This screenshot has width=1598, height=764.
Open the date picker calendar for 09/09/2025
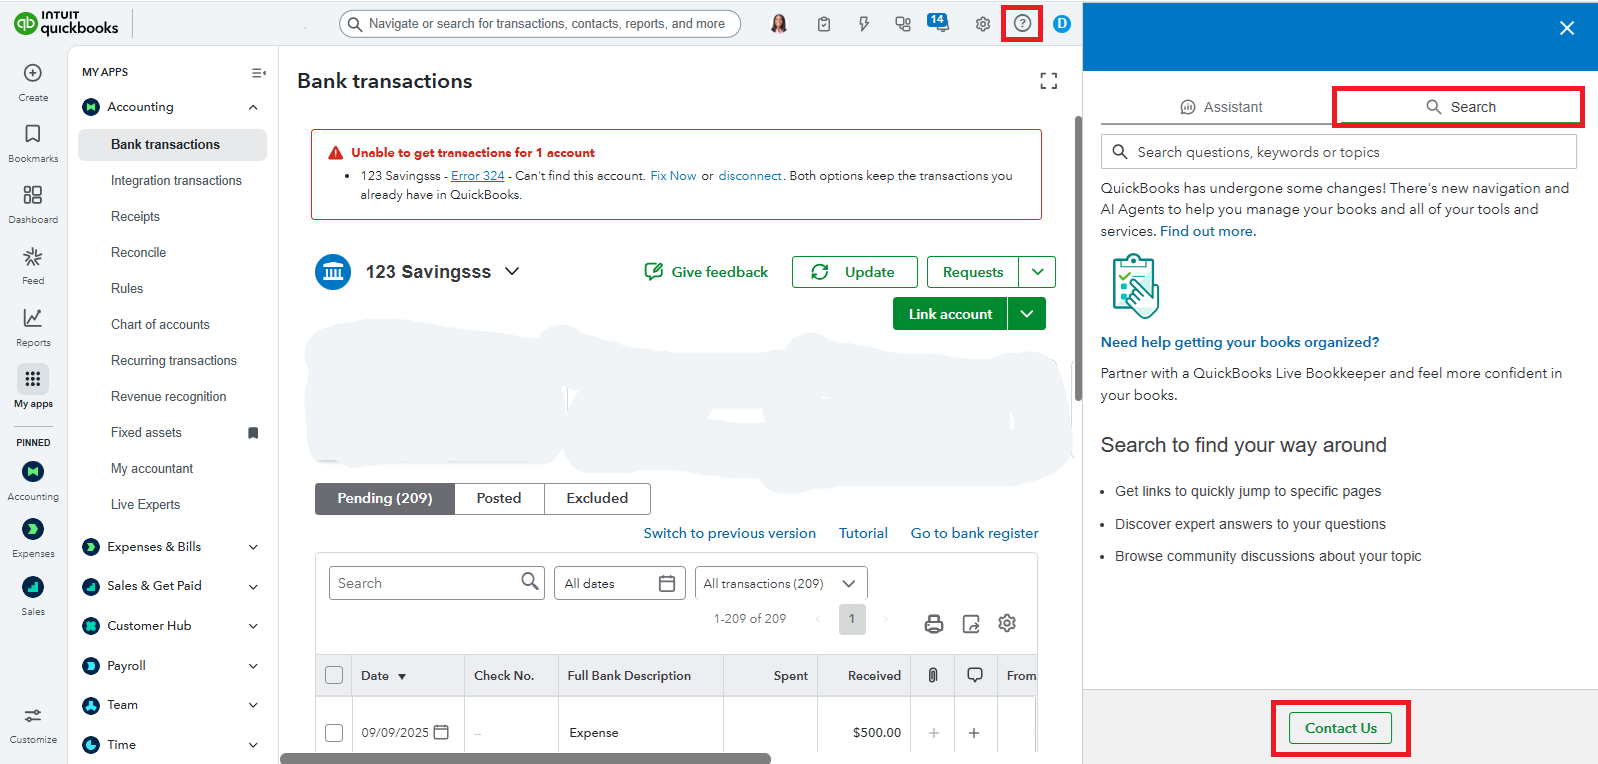pyautogui.click(x=441, y=732)
